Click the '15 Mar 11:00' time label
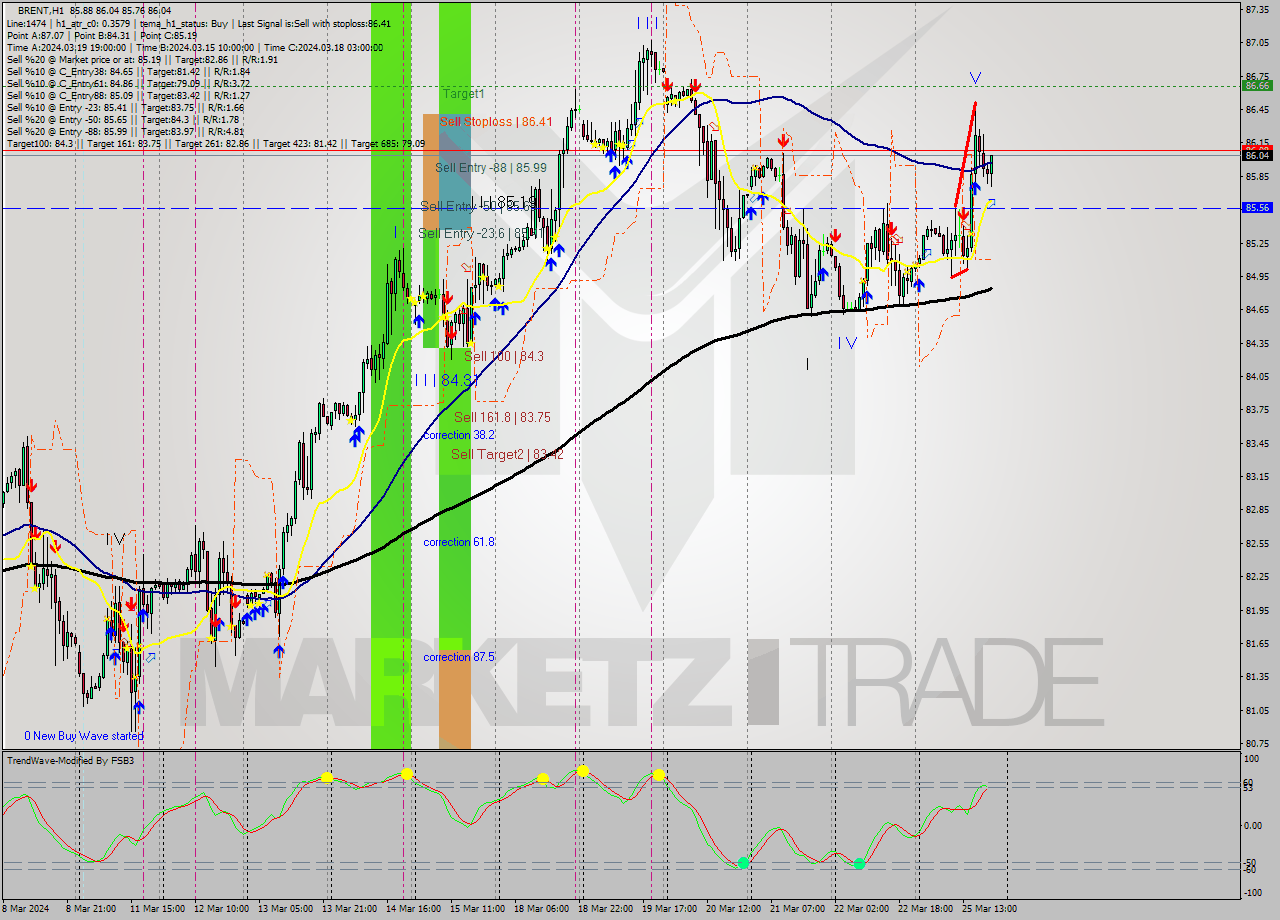This screenshot has width=1280, height=920. [x=477, y=908]
